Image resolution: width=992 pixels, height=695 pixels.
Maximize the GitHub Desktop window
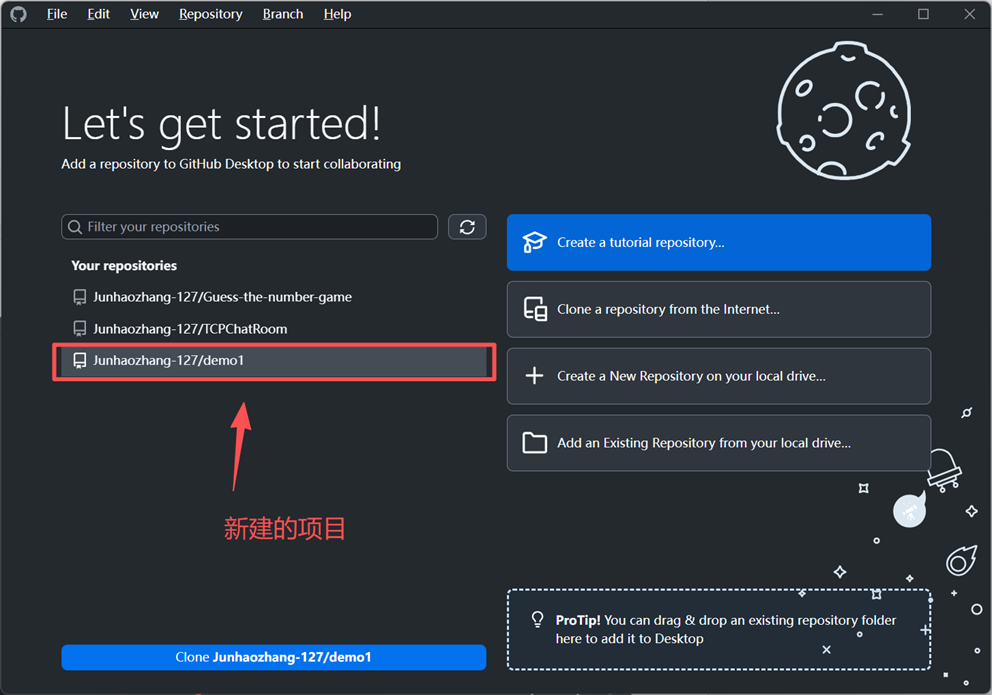tap(924, 14)
